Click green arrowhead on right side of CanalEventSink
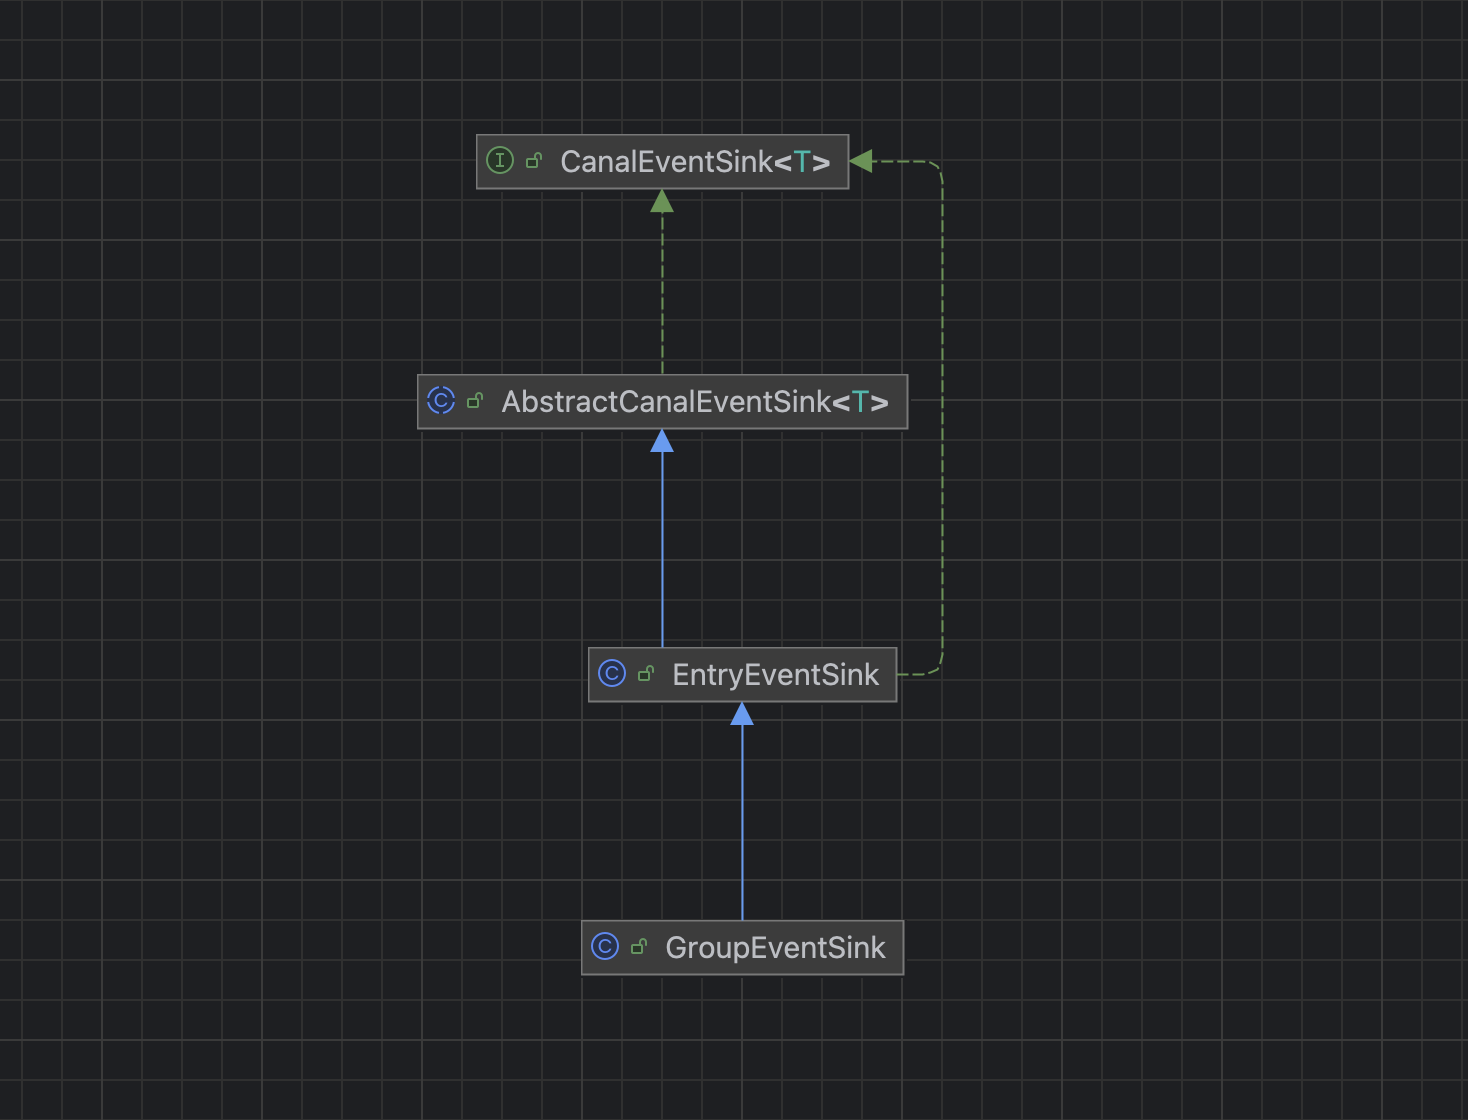Image resolution: width=1468 pixels, height=1120 pixels. point(861,161)
